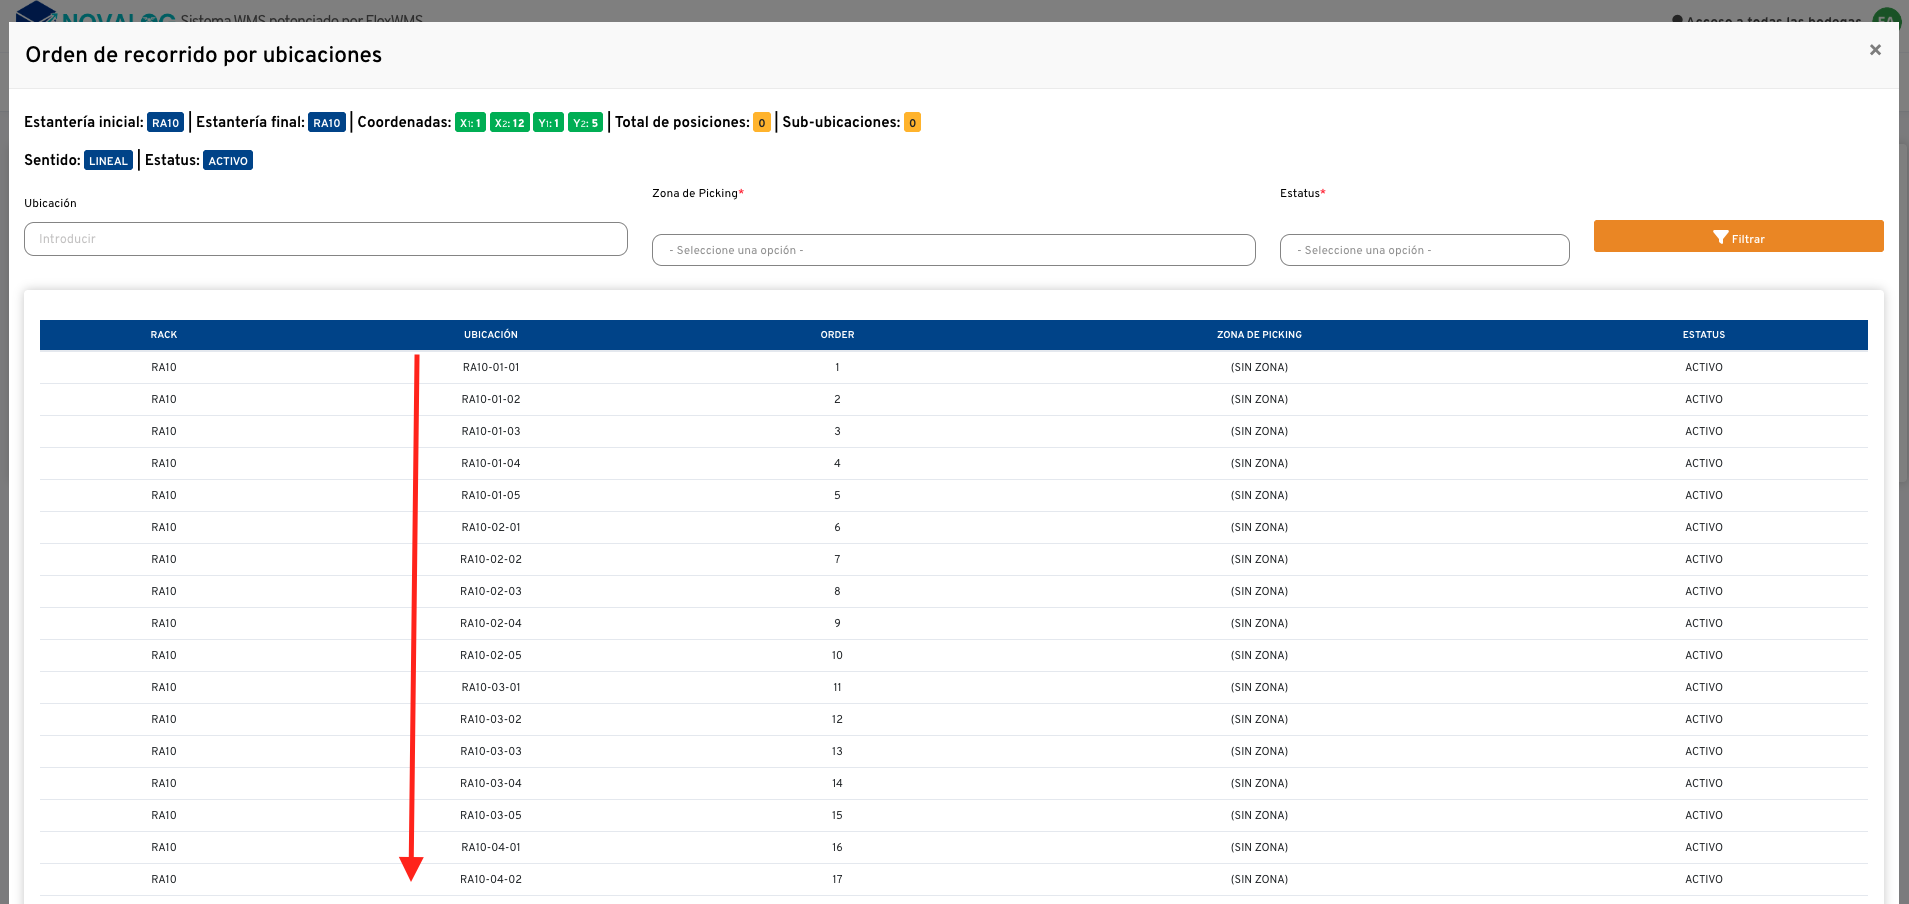This screenshot has width=1909, height=904.
Task: Click the ESTATUS column header
Action: click(1703, 335)
